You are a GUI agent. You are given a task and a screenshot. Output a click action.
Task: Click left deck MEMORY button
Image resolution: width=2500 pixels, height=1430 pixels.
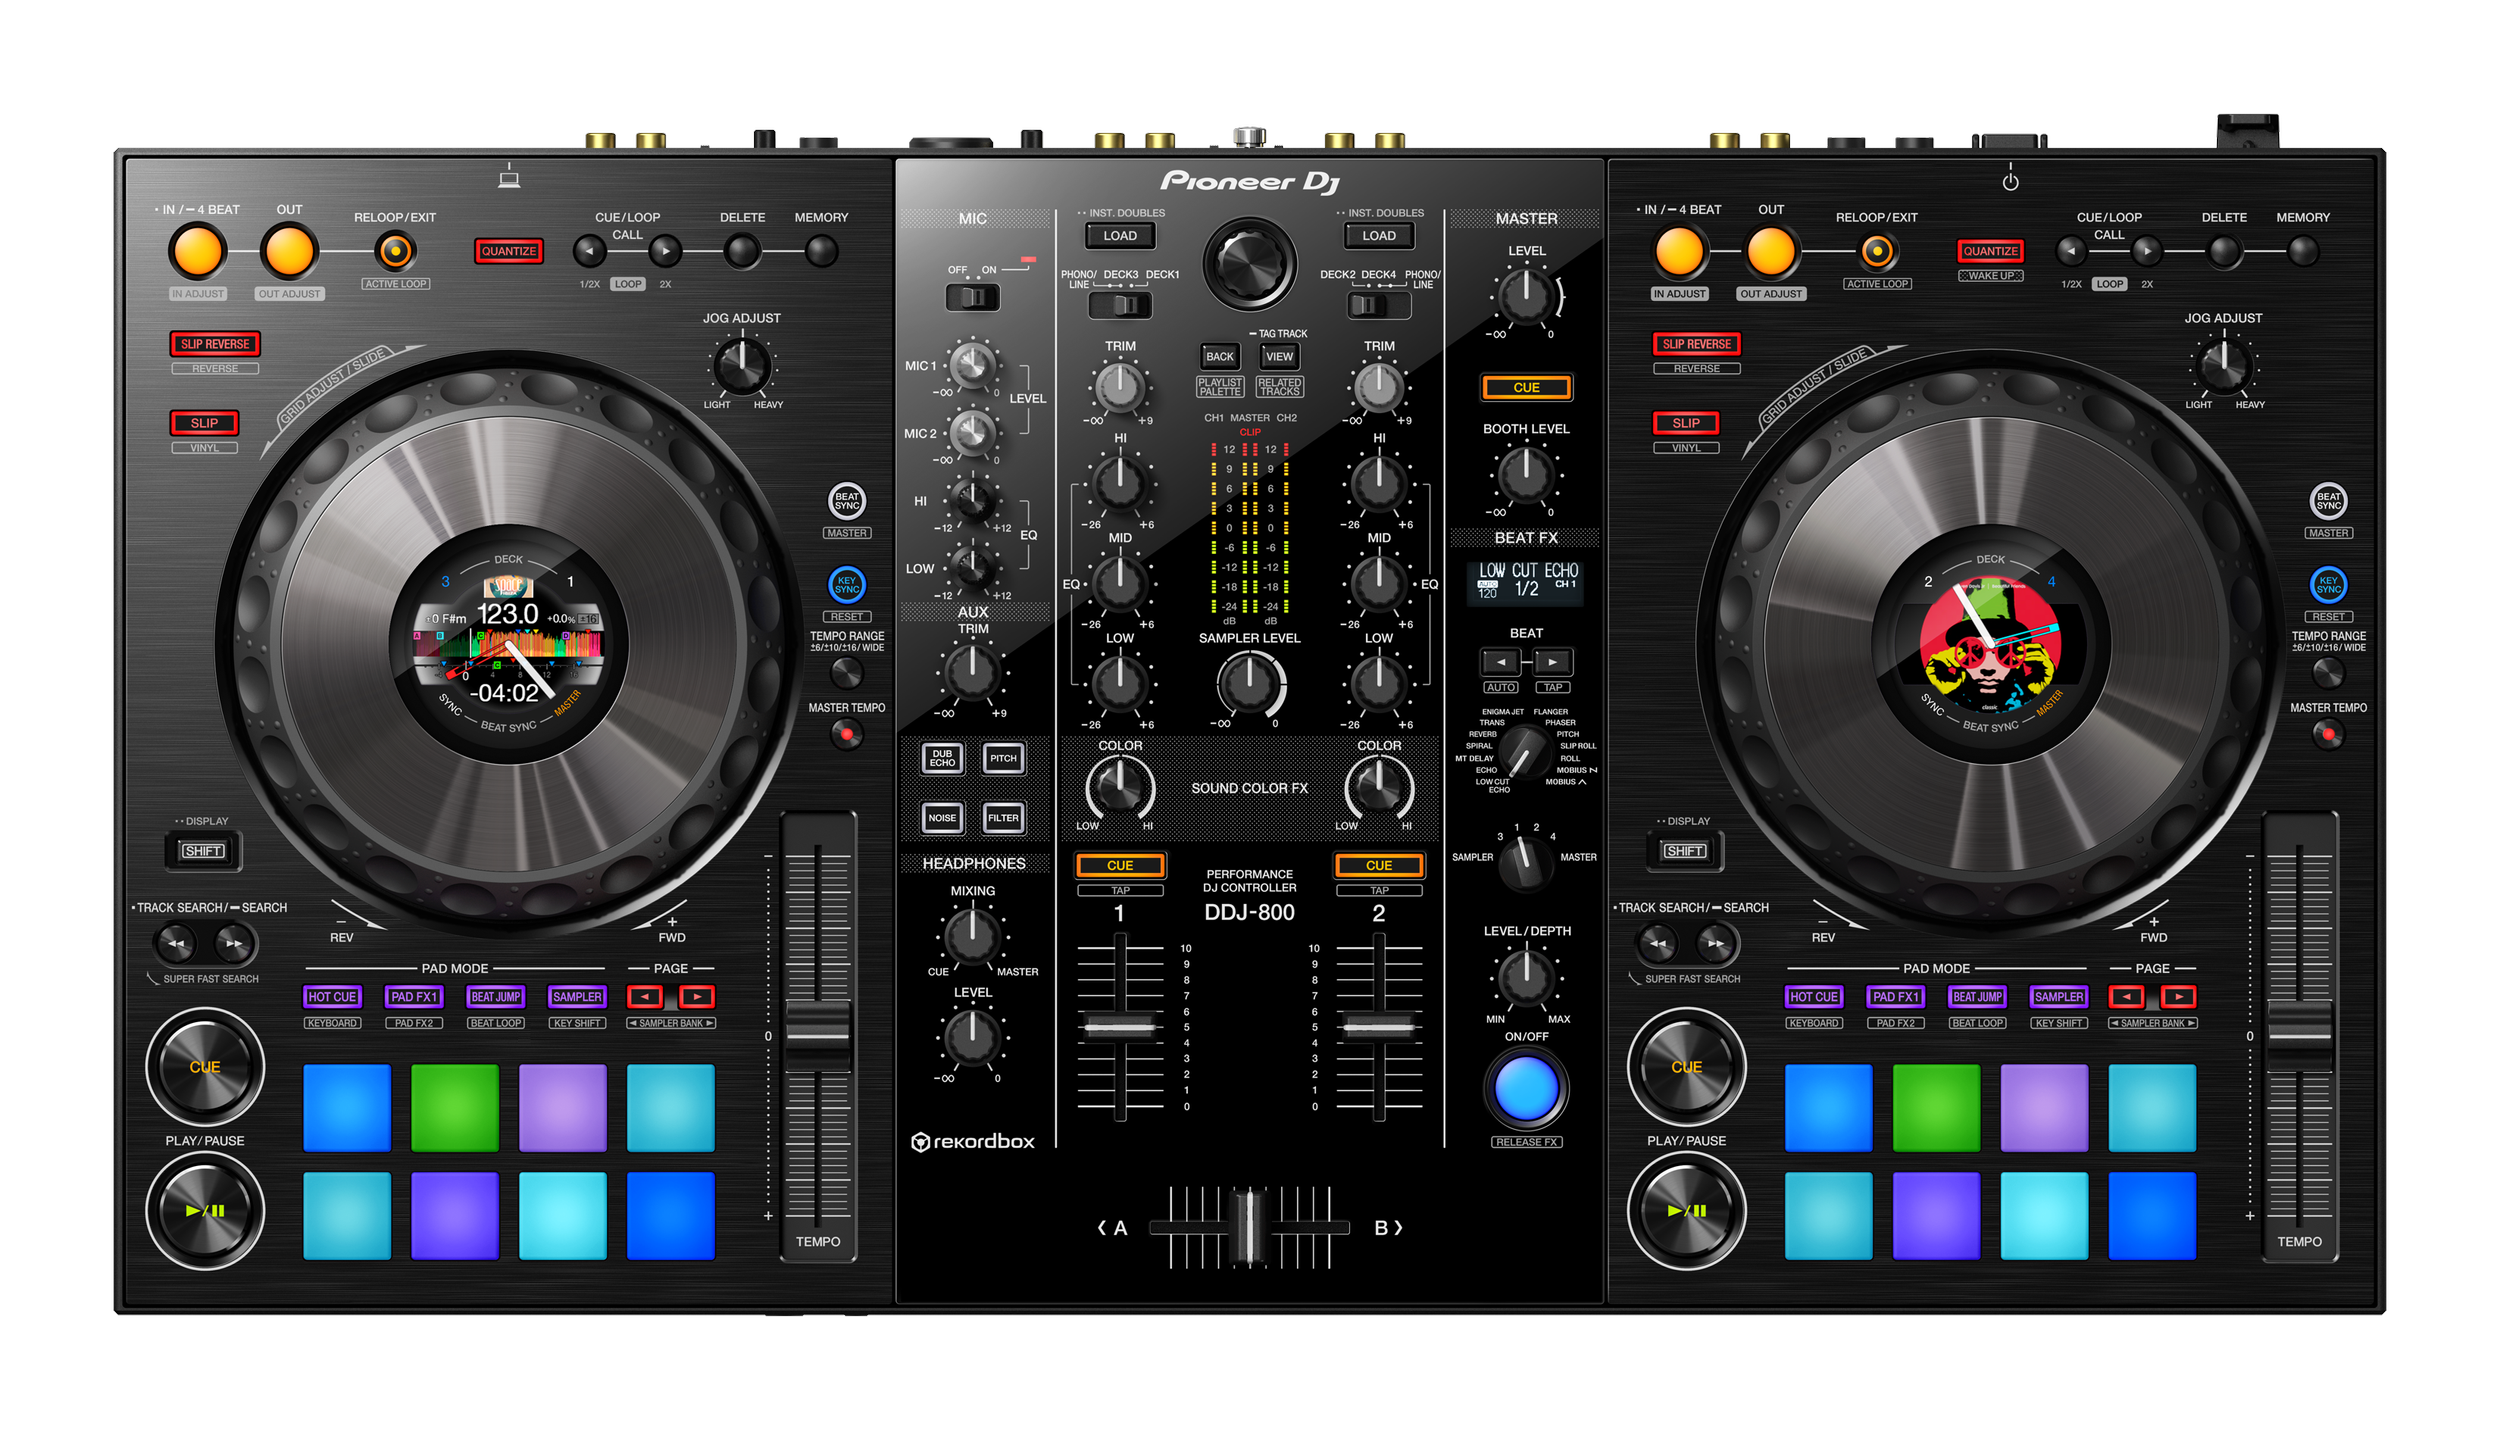(821, 251)
